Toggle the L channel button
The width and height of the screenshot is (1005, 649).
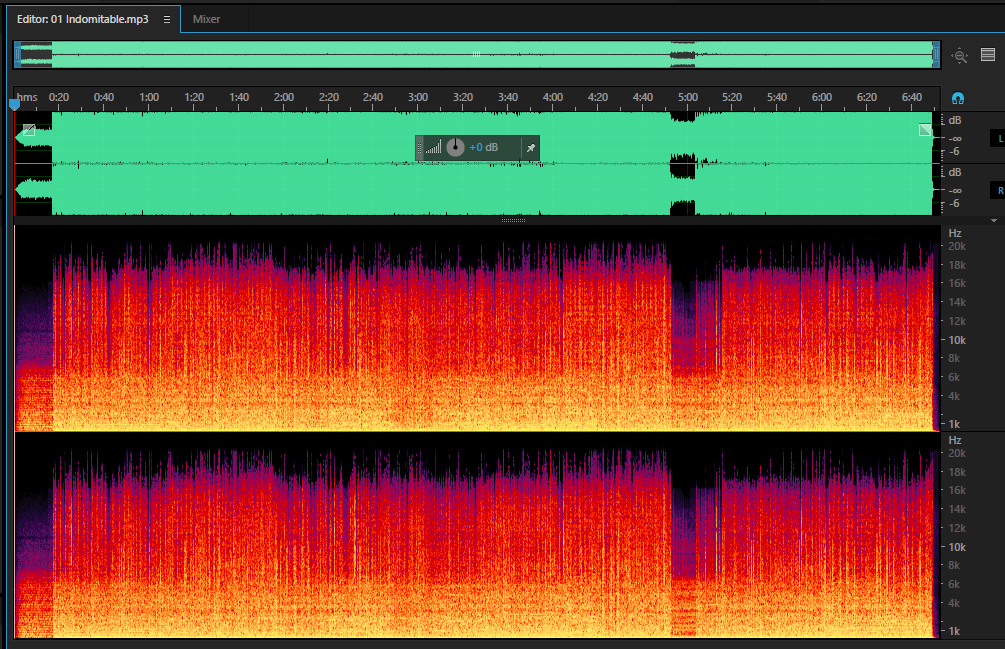point(999,138)
